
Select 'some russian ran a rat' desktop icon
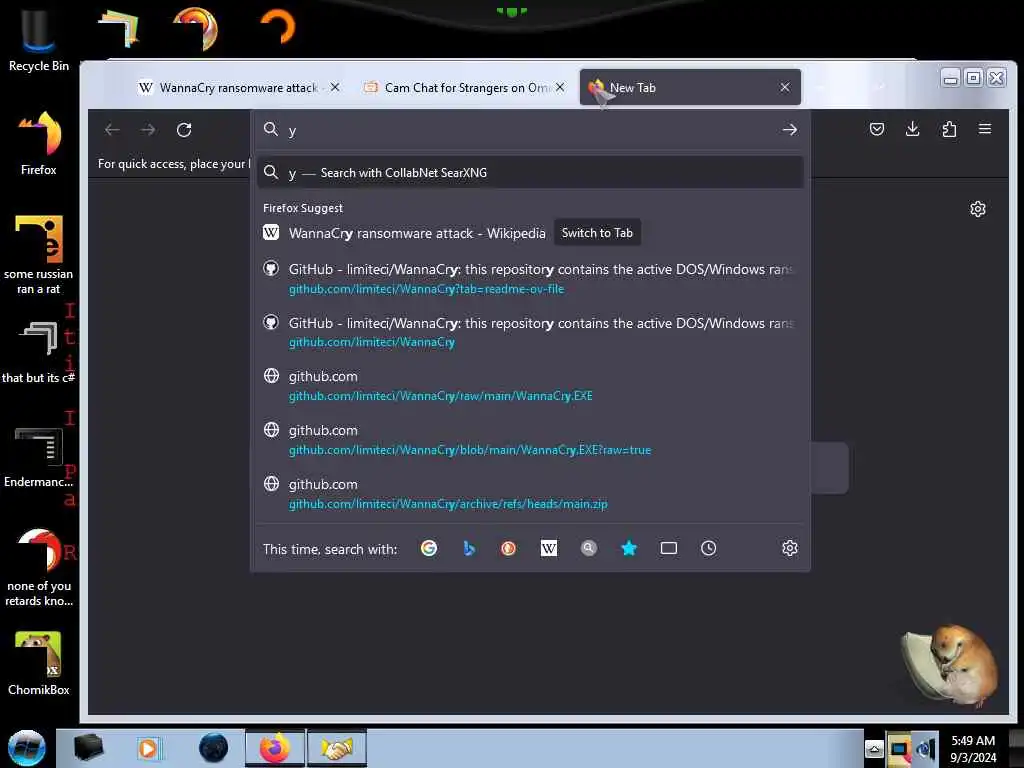pyautogui.click(x=39, y=255)
